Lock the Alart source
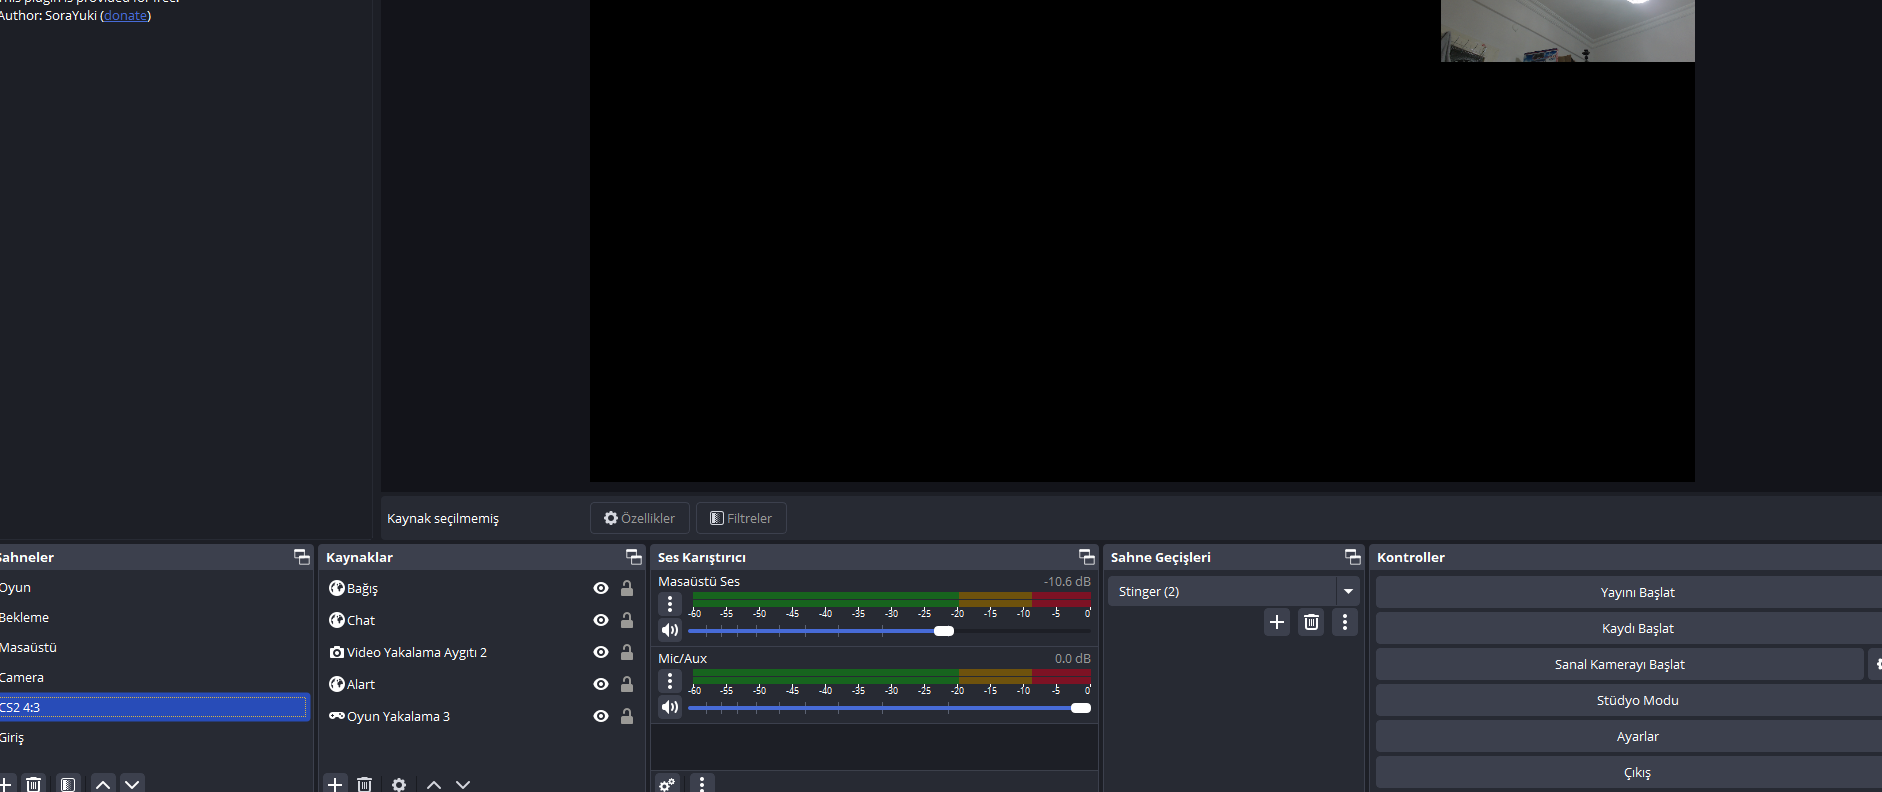 (627, 684)
